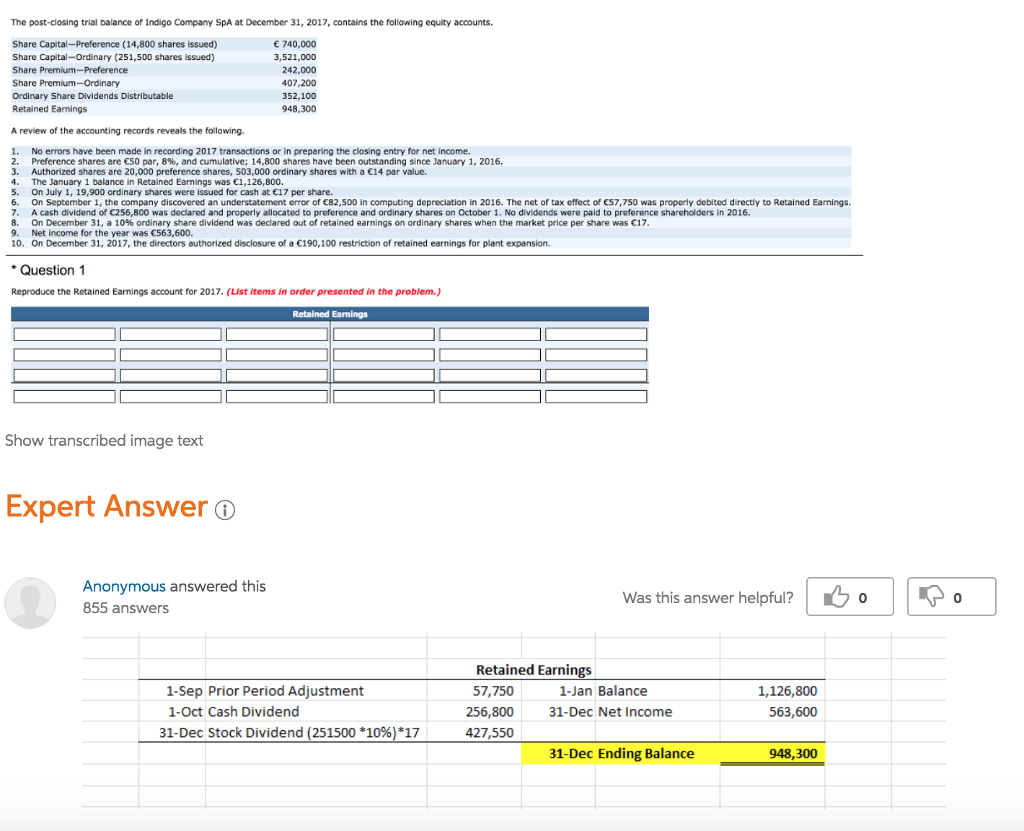This screenshot has height=831, width=1024.
Task: Open the Show transcribed image text link
Action: [x=104, y=440]
